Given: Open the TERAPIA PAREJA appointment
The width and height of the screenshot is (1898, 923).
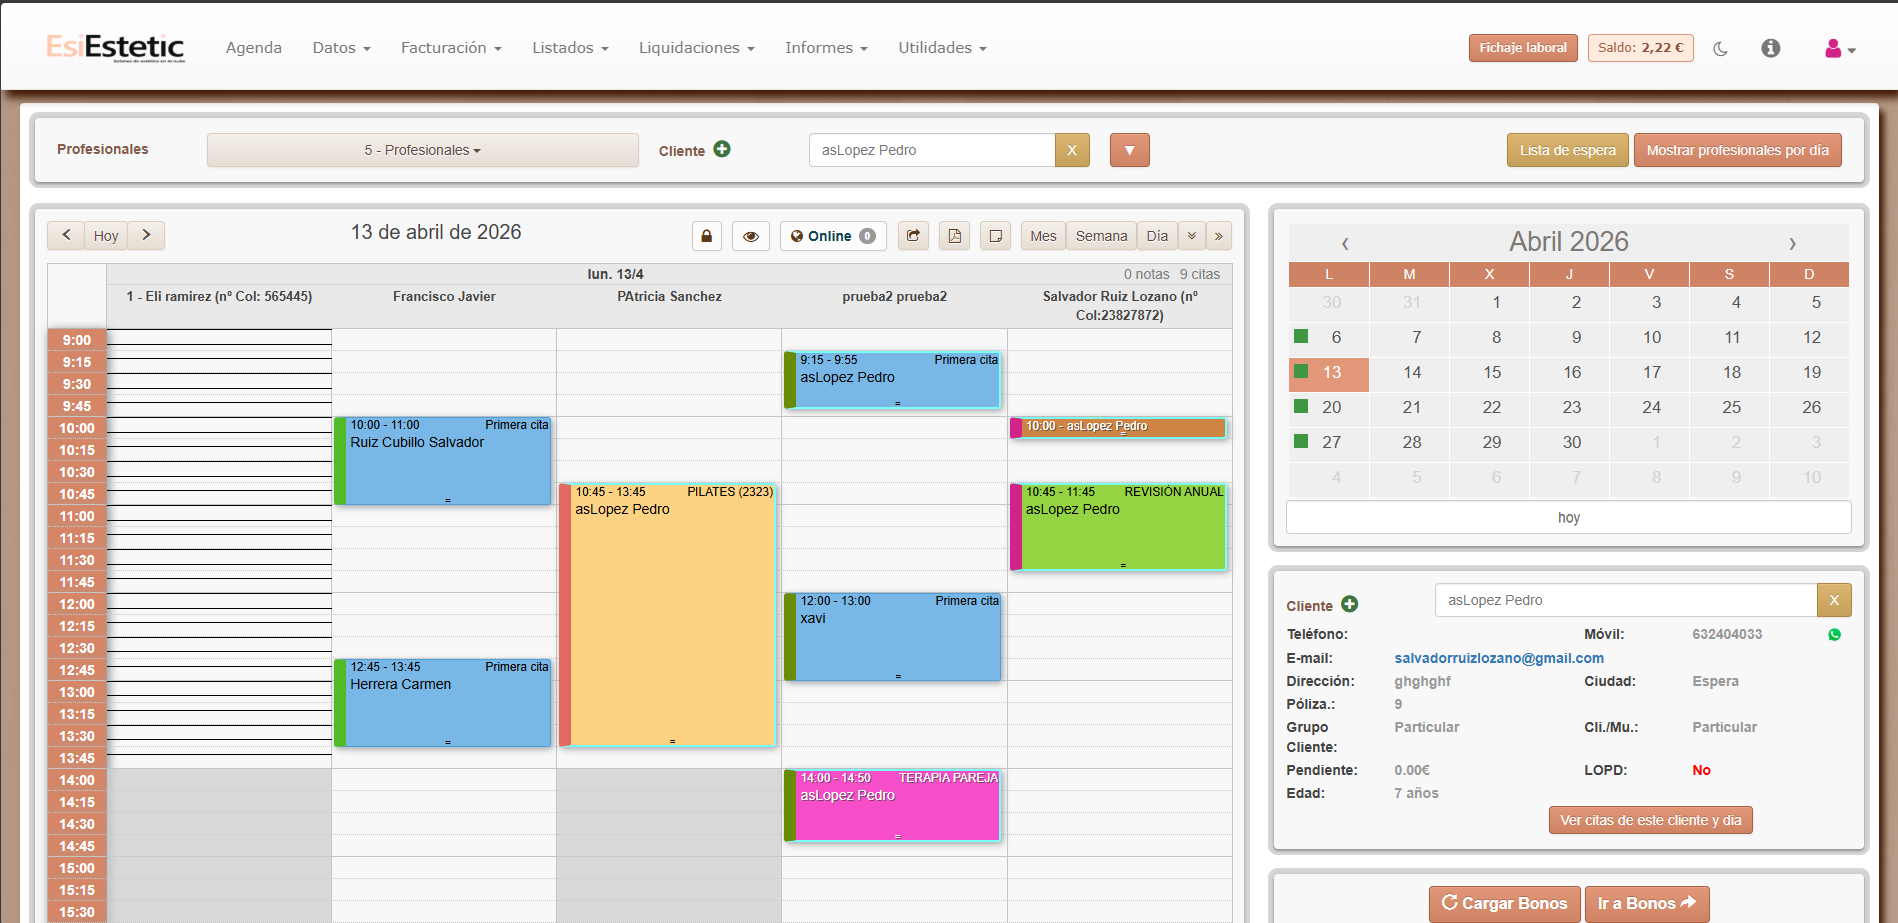Looking at the screenshot, I should pos(893,805).
